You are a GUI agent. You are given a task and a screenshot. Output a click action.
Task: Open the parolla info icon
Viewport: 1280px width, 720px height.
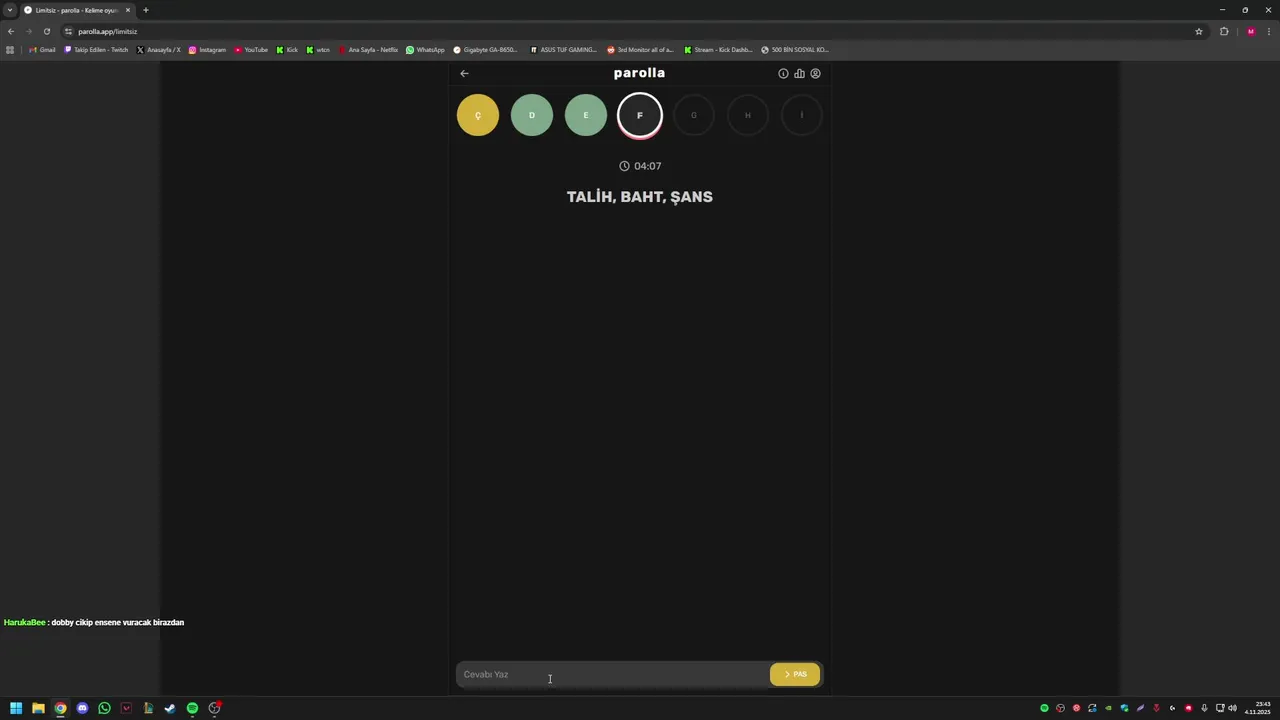coord(783,73)
